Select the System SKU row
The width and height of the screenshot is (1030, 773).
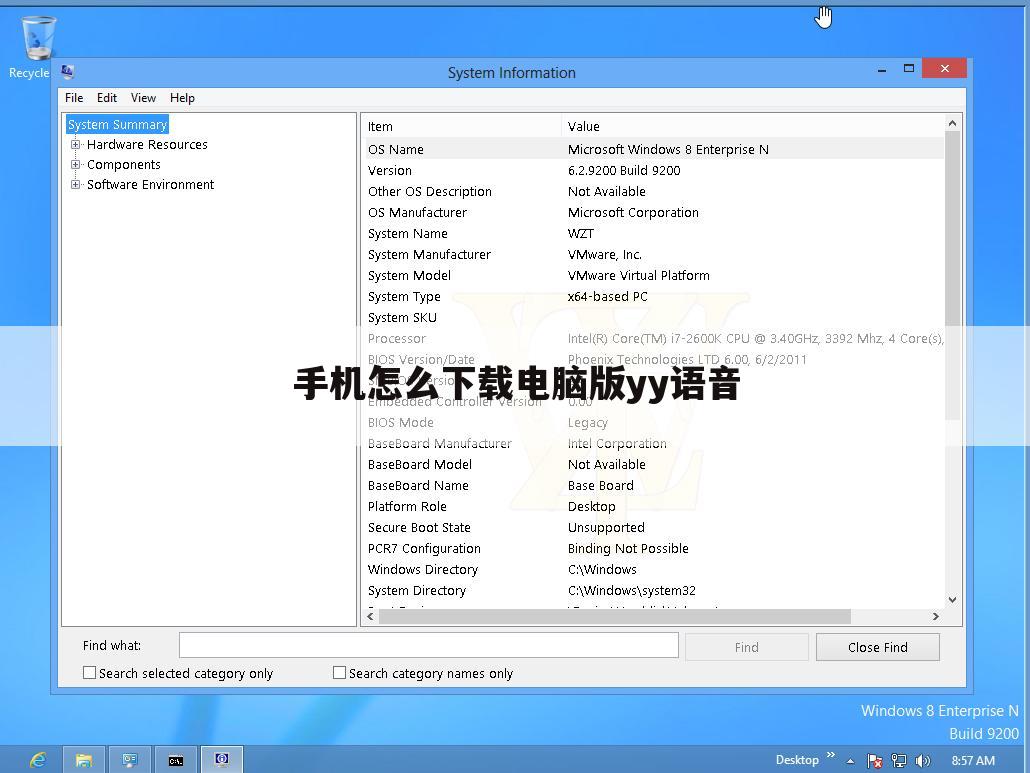point(654,317)
